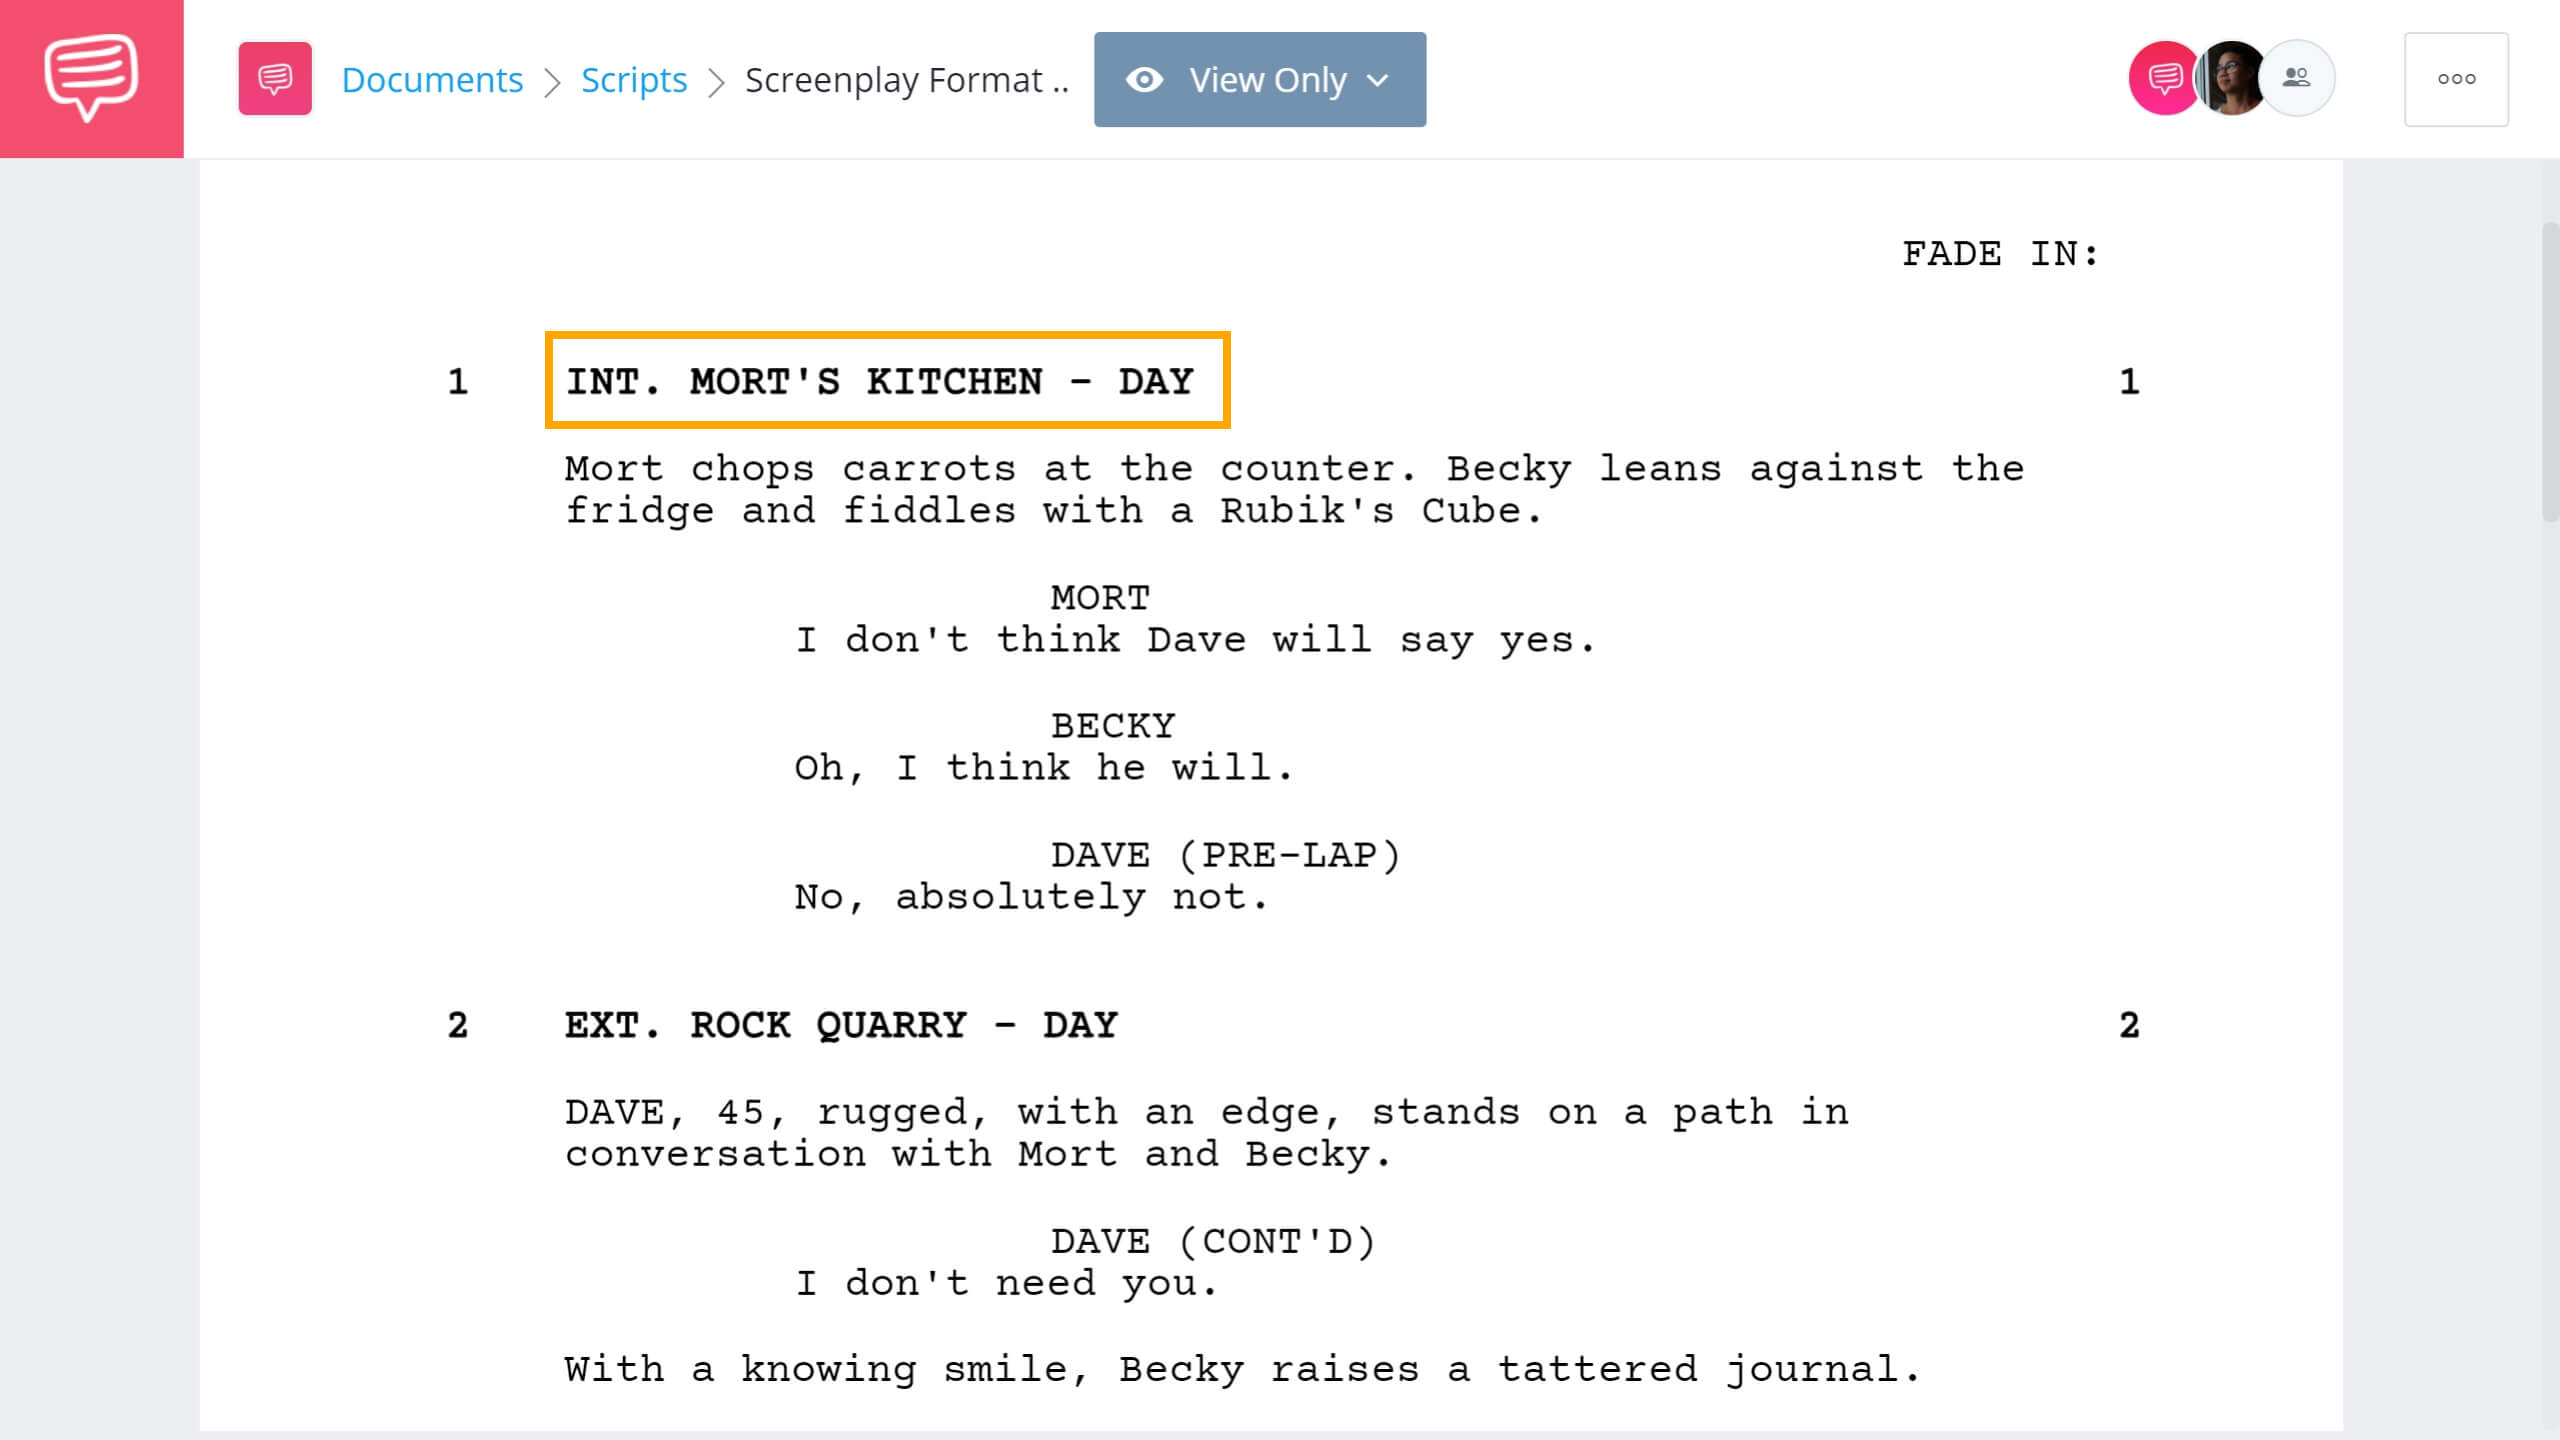2560x1440 pixels.
Task: Expand the Documents breadcrumb navigation
Action: pos(431,79)
